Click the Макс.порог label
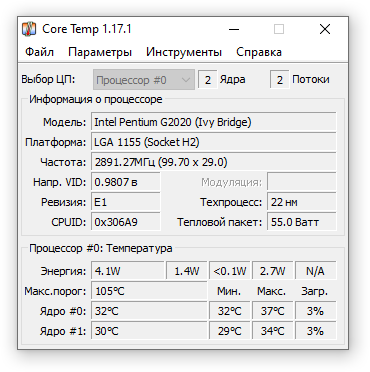This screenshot has height=372, width=370. point(55,291)
